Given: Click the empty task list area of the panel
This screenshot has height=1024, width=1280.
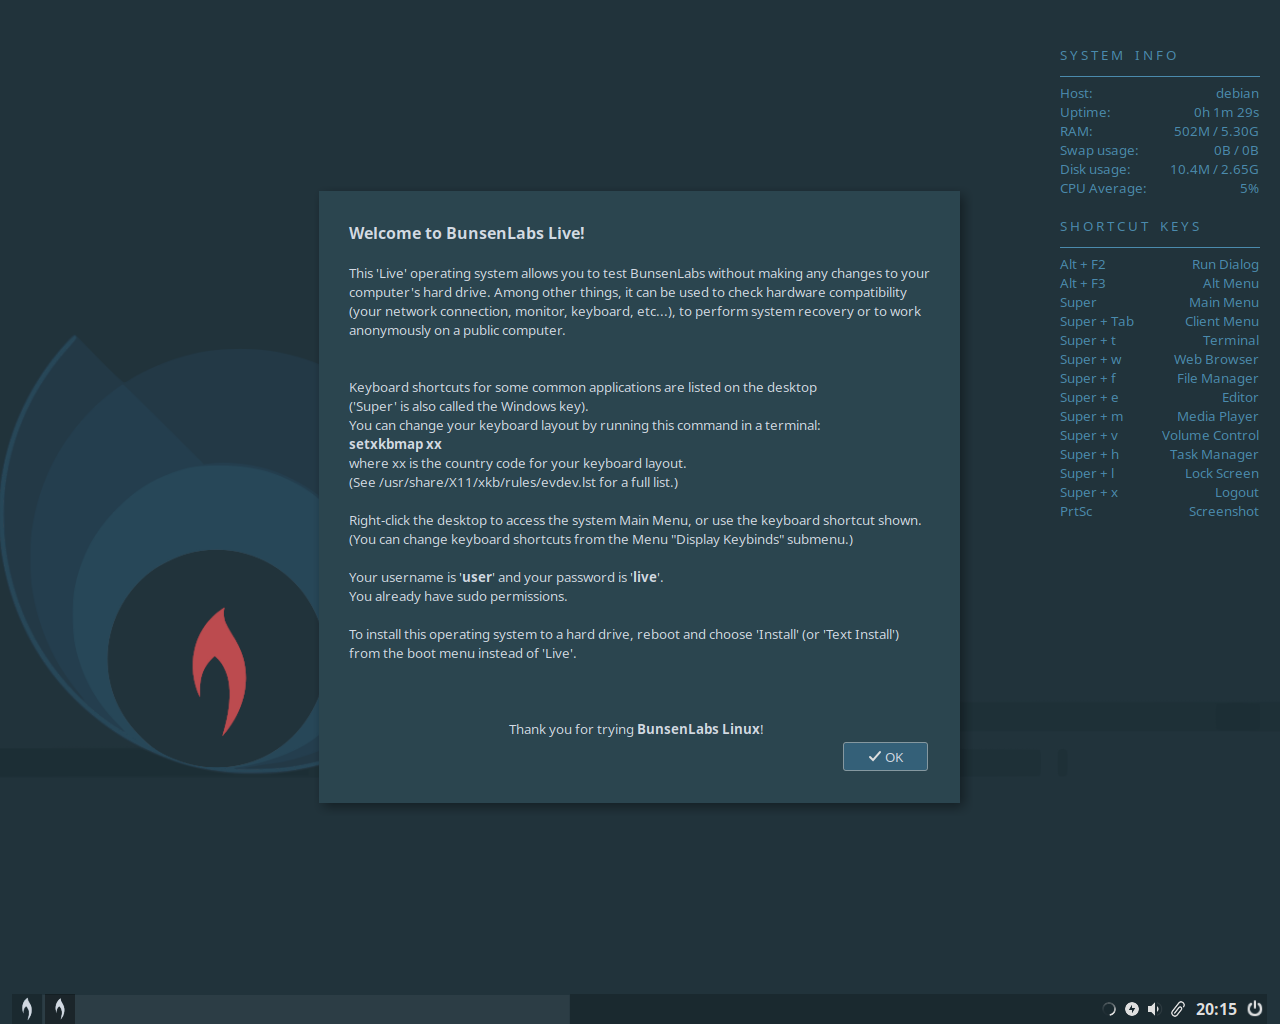Looking at the screenshot, I should (322, 1009).
